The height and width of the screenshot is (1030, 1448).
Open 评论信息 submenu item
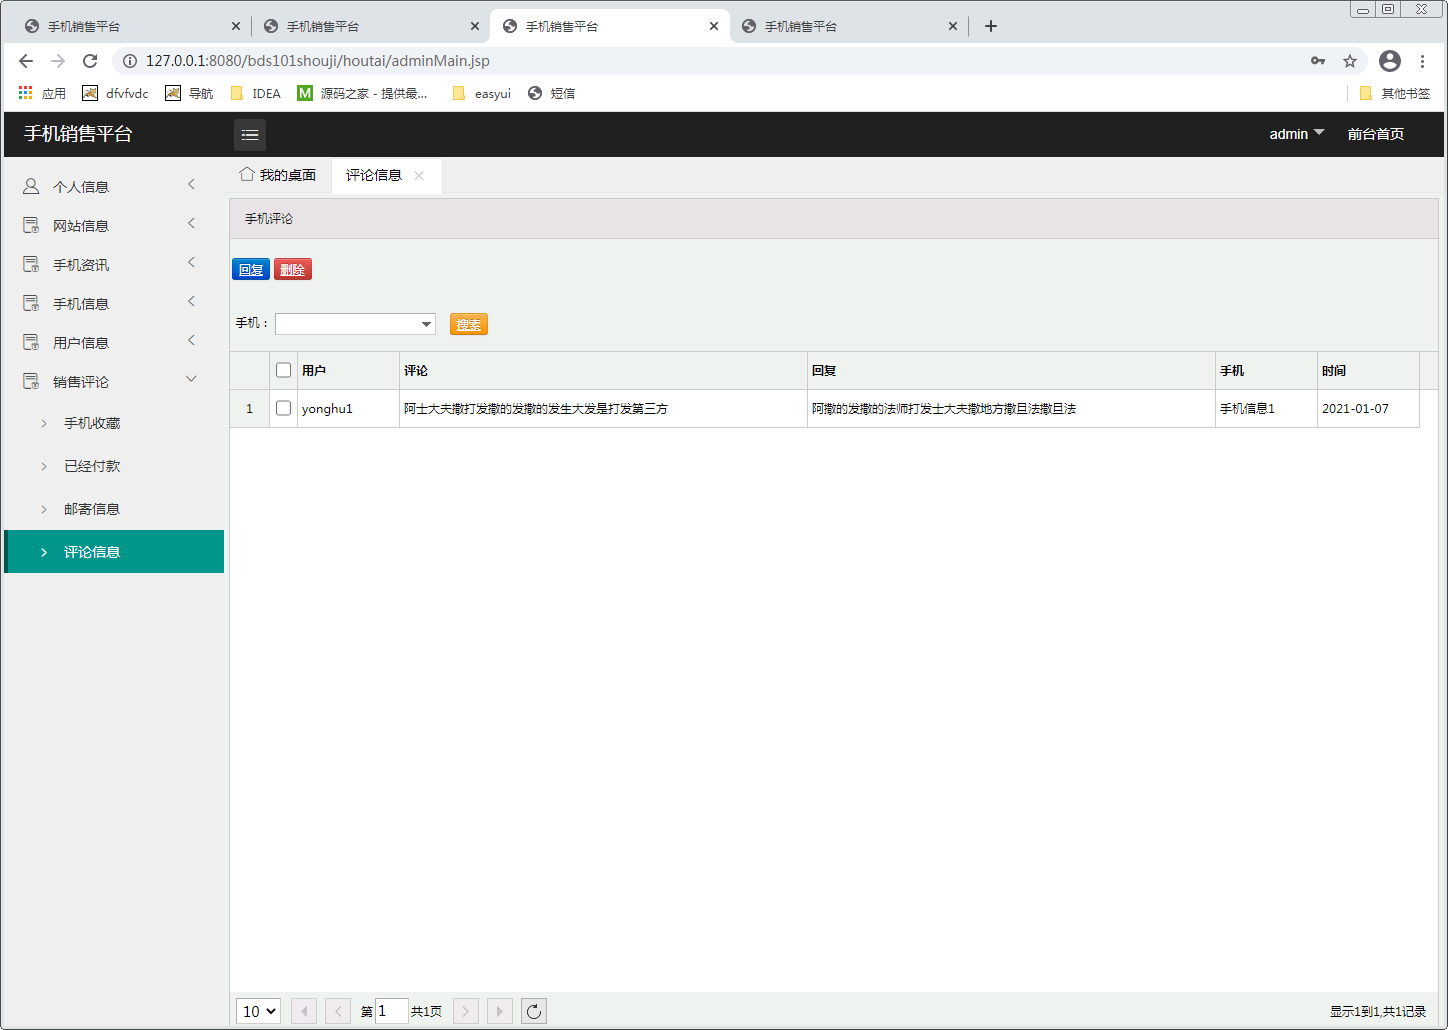(x=114, y=552)
